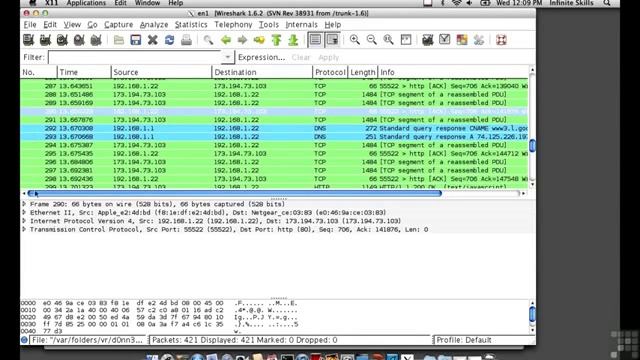Zoom out of packet text
The width and height of the screenshot is (640, 360).
[371, 40]
